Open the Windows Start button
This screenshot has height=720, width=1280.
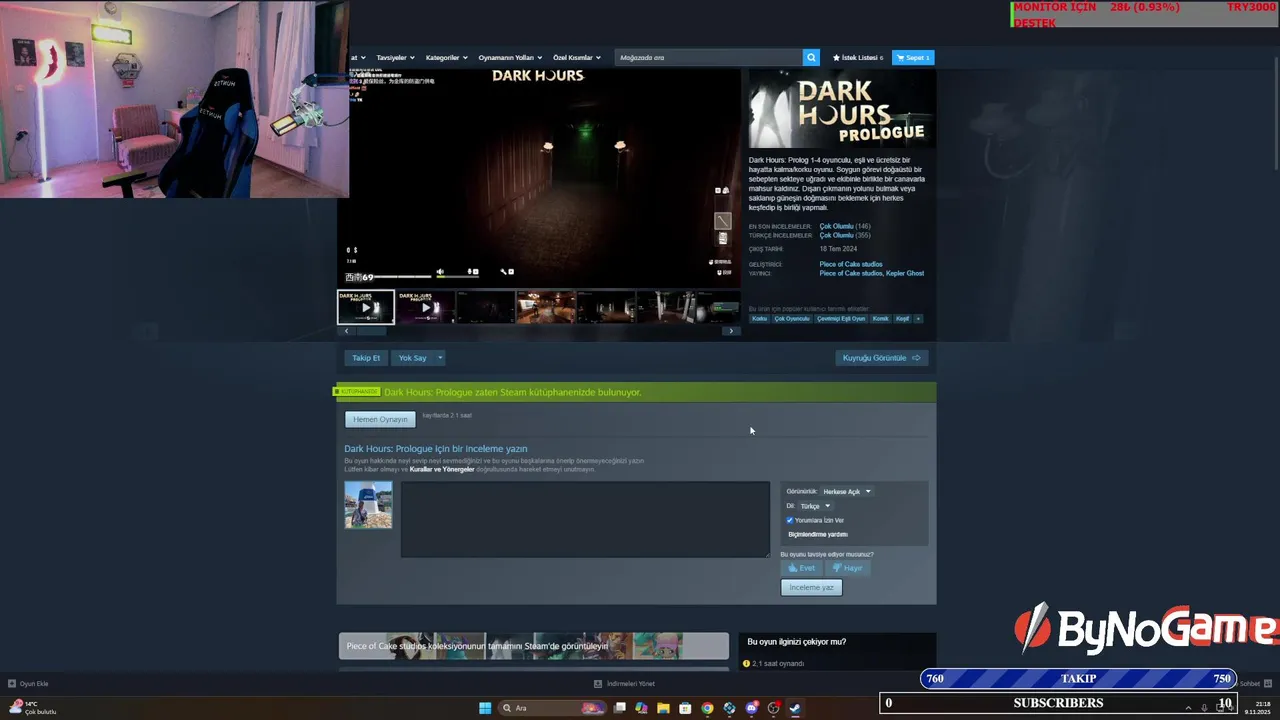pyautogui.click(x=485, y=708)
